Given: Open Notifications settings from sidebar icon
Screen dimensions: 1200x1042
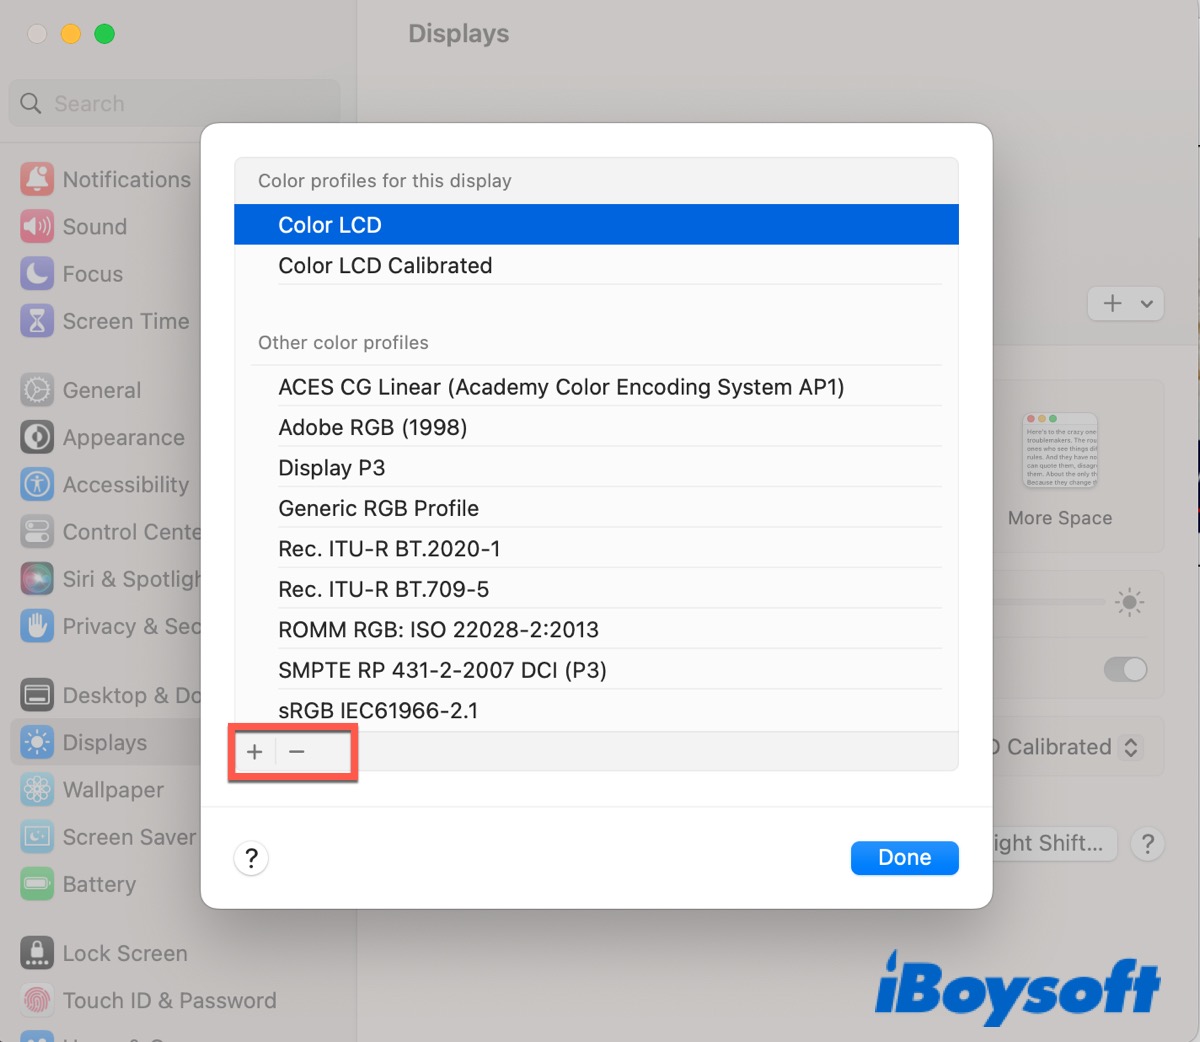Looking at the screenshot, I should (x=37, y=180).
